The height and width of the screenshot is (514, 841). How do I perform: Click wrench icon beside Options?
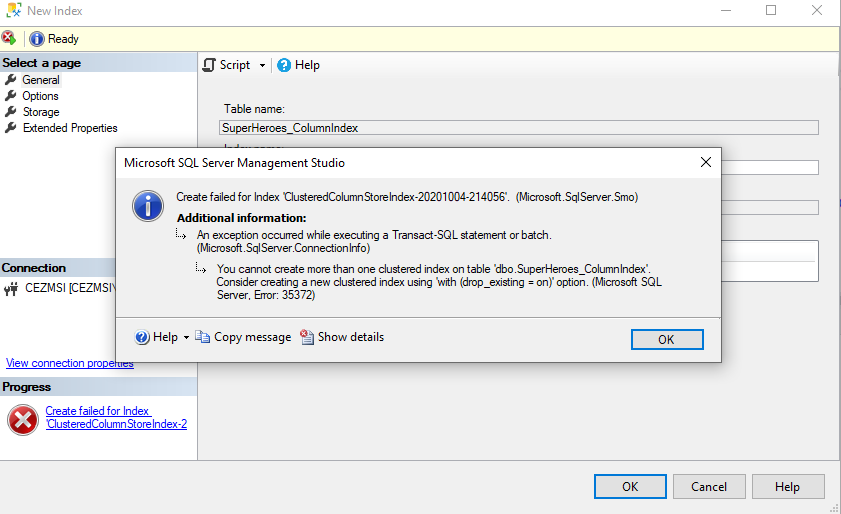point(10,96)
